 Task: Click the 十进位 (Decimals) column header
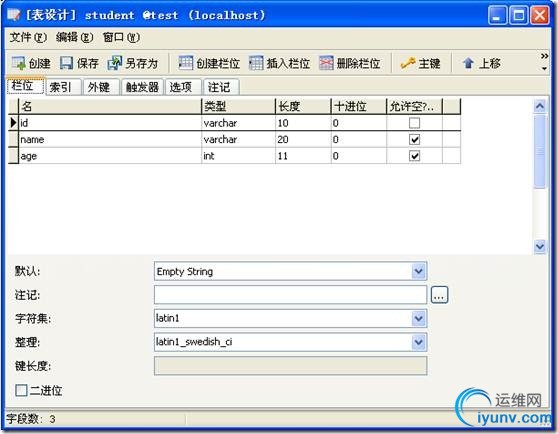point(359,106)
